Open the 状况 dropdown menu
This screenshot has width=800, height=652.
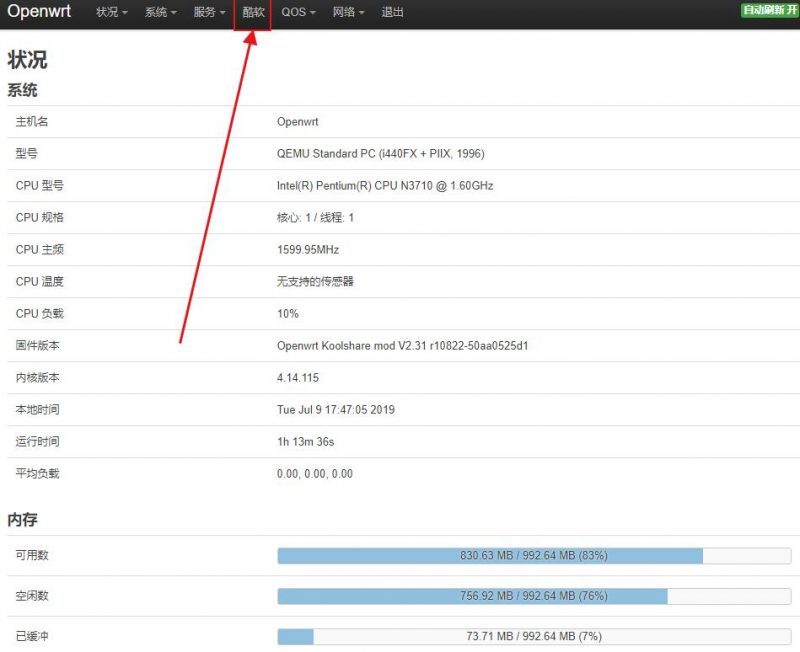click(111, 13)
